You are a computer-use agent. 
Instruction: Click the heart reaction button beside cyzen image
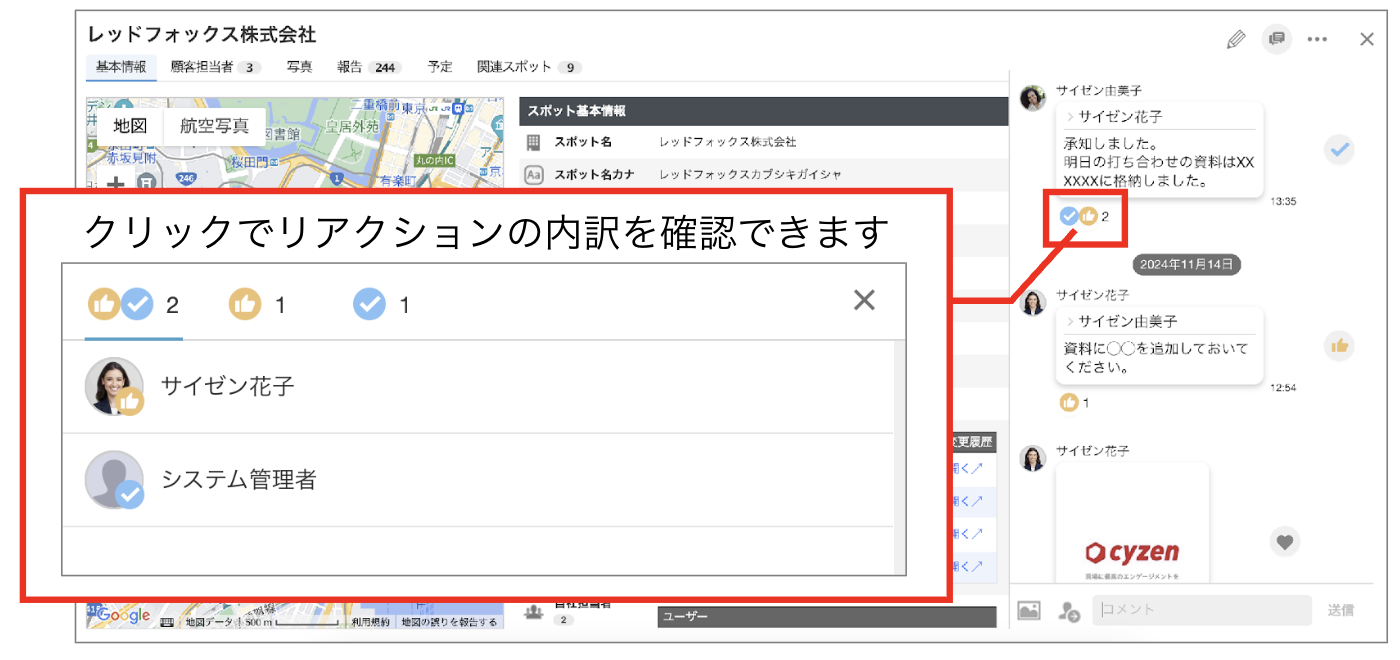[x=1285, y=542]
